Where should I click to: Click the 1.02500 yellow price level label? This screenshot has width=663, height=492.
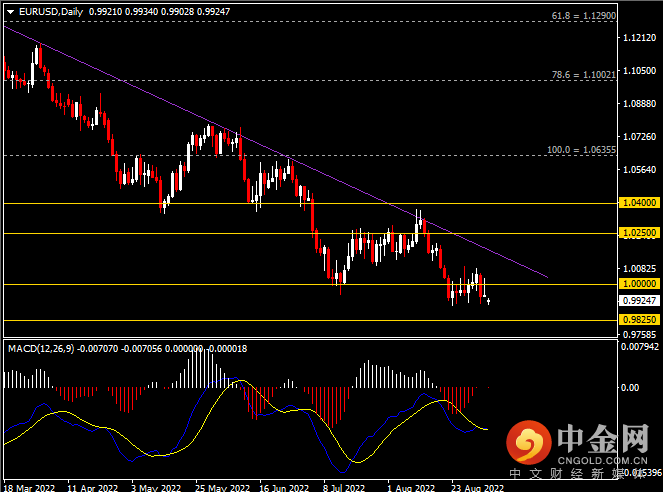pyautogui.click(x=639, y=233)
